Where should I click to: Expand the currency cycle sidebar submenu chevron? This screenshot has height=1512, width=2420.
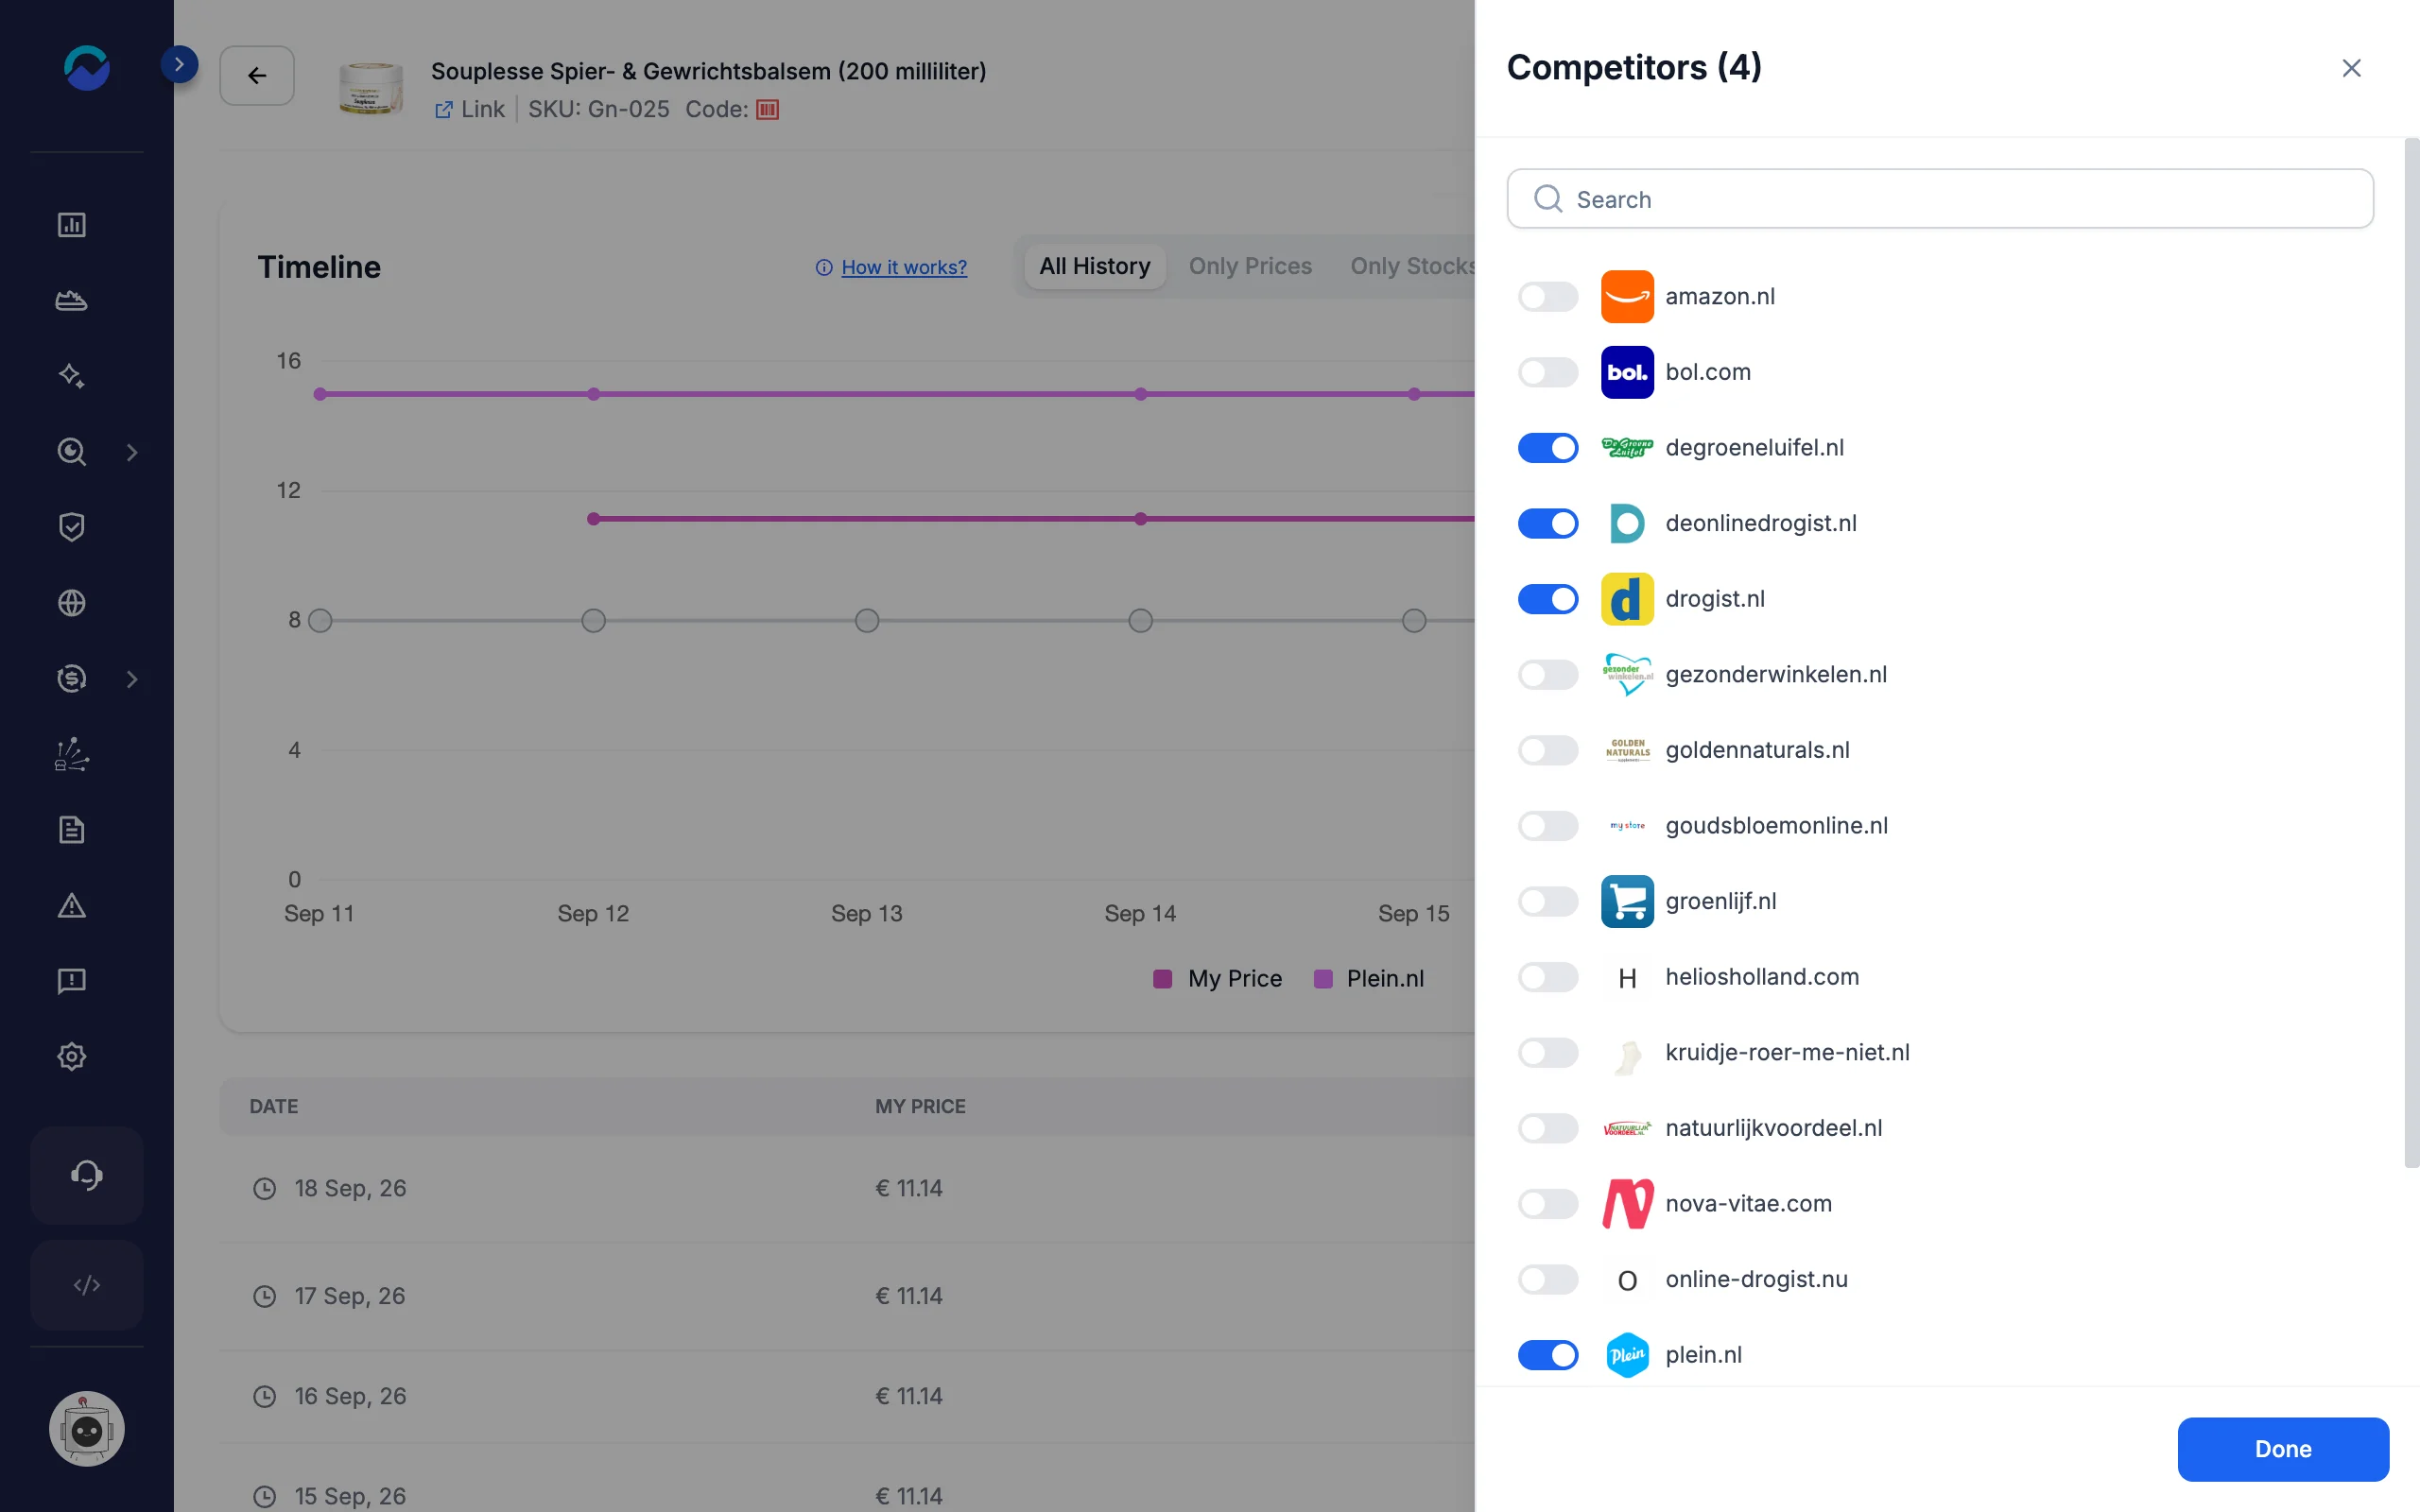click(x=132, y=680)
